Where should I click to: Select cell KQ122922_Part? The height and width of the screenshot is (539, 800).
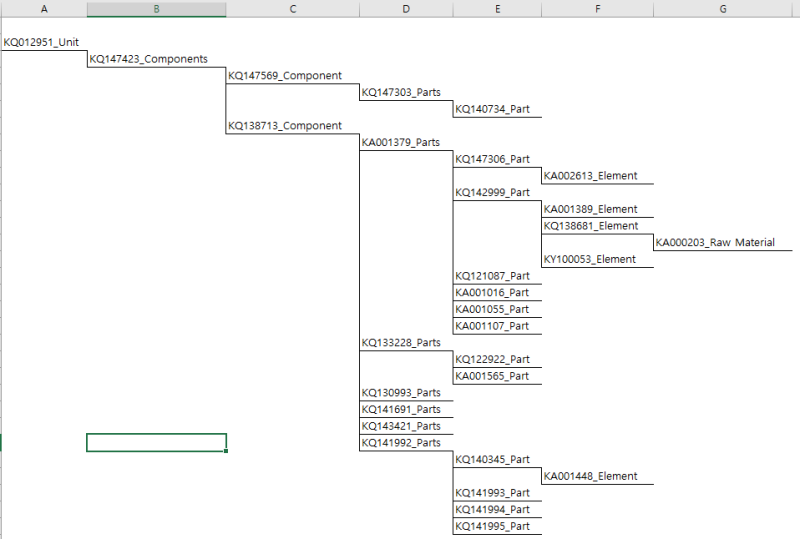coord(497,359)
